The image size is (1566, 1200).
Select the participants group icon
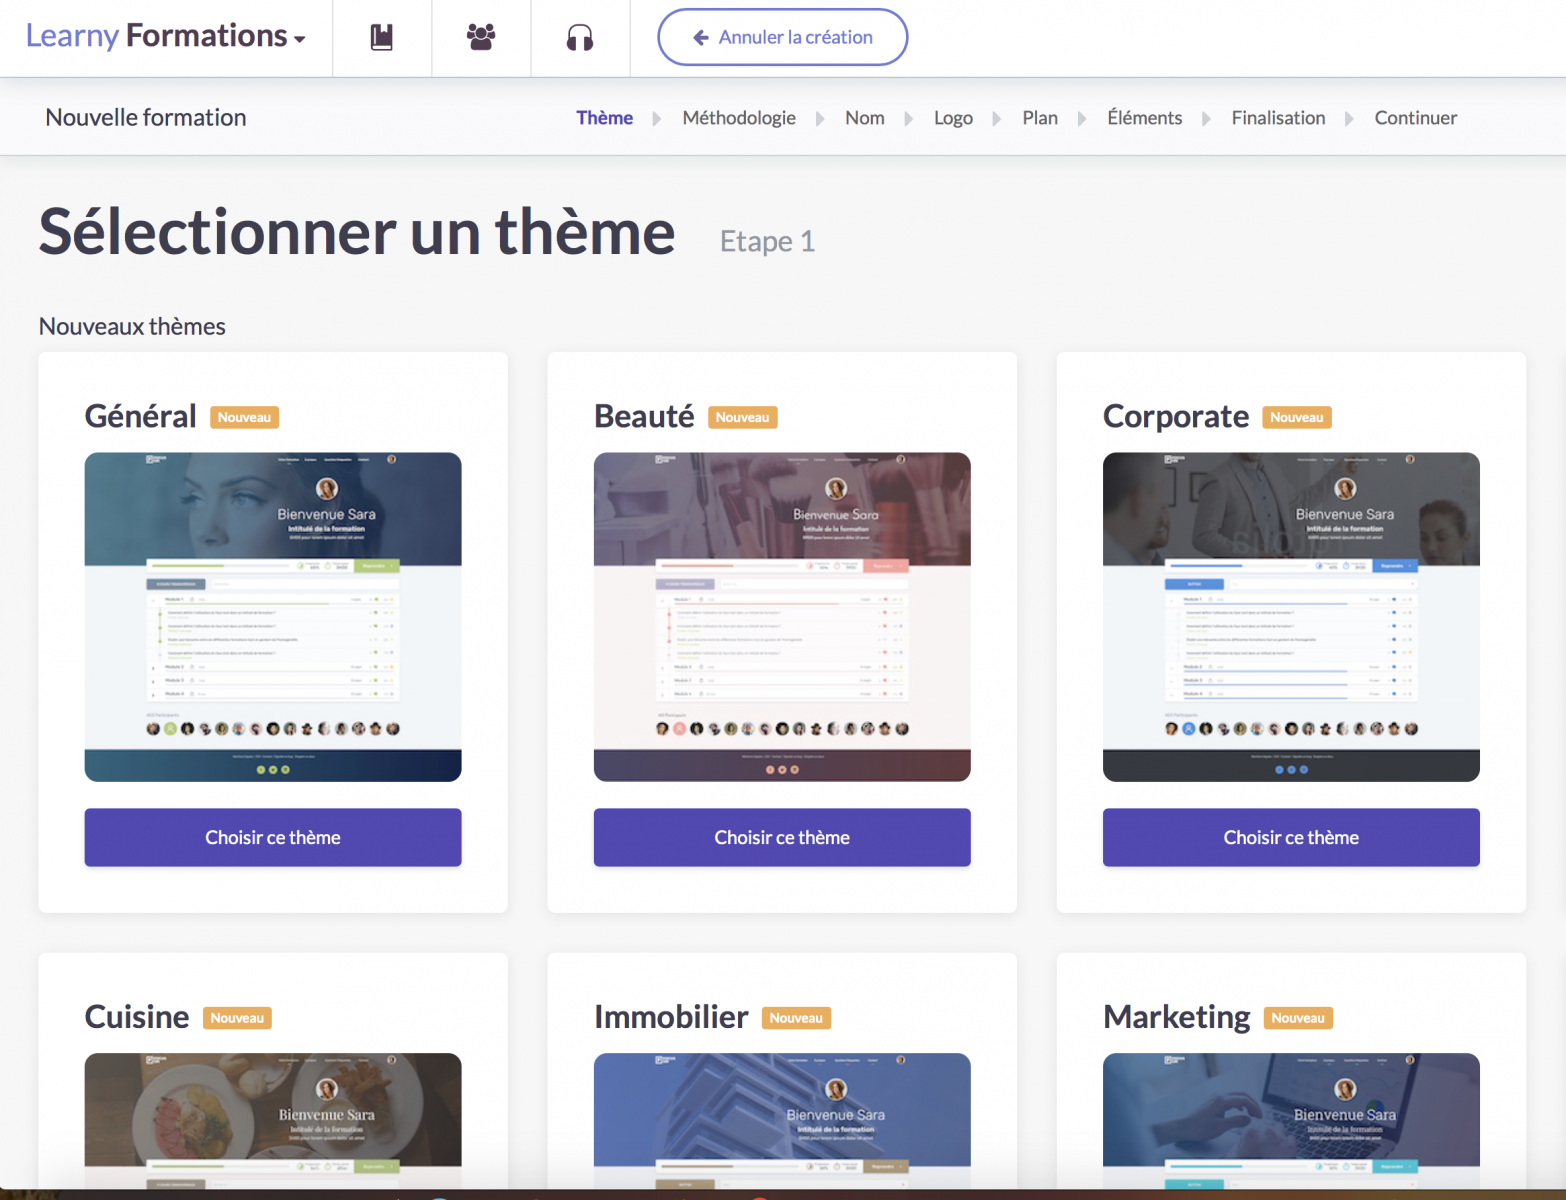[480, 36]
